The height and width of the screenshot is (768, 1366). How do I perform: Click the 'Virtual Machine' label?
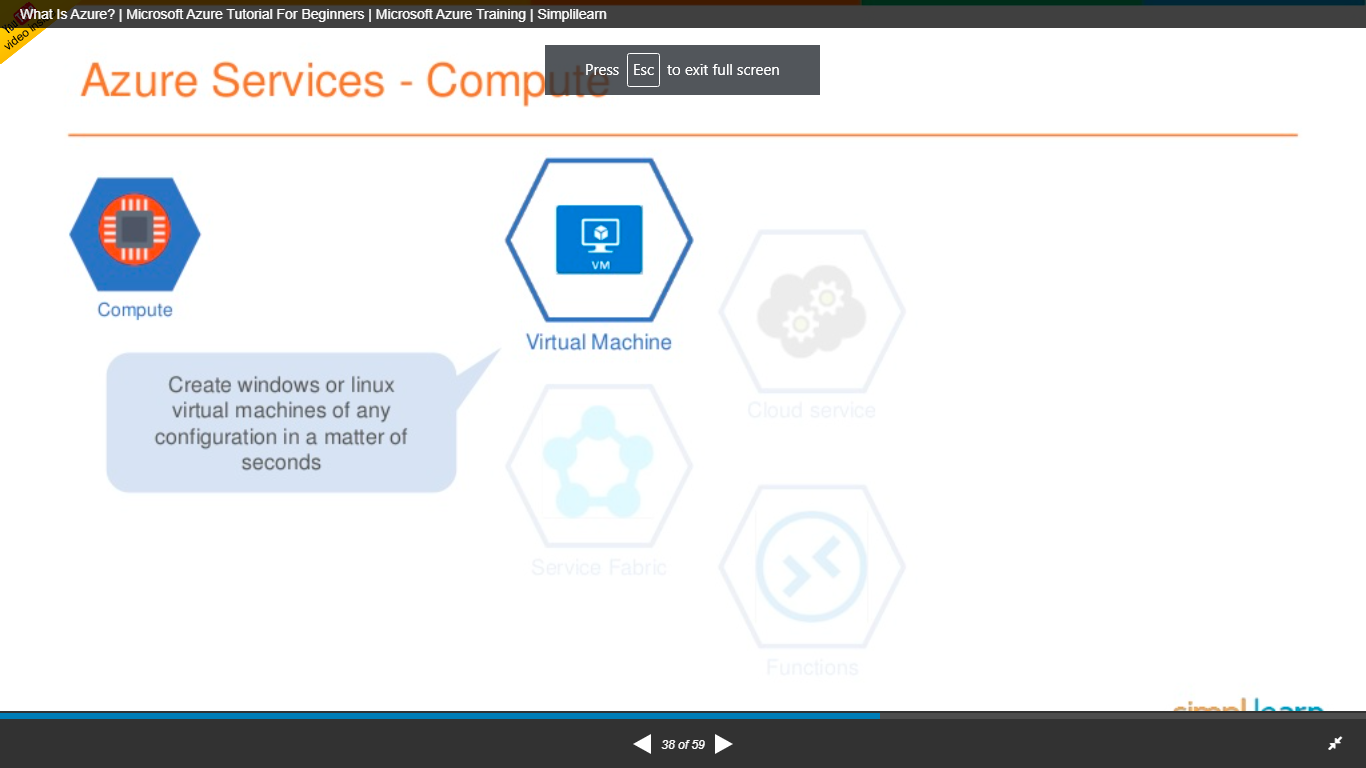pos(599,342)
